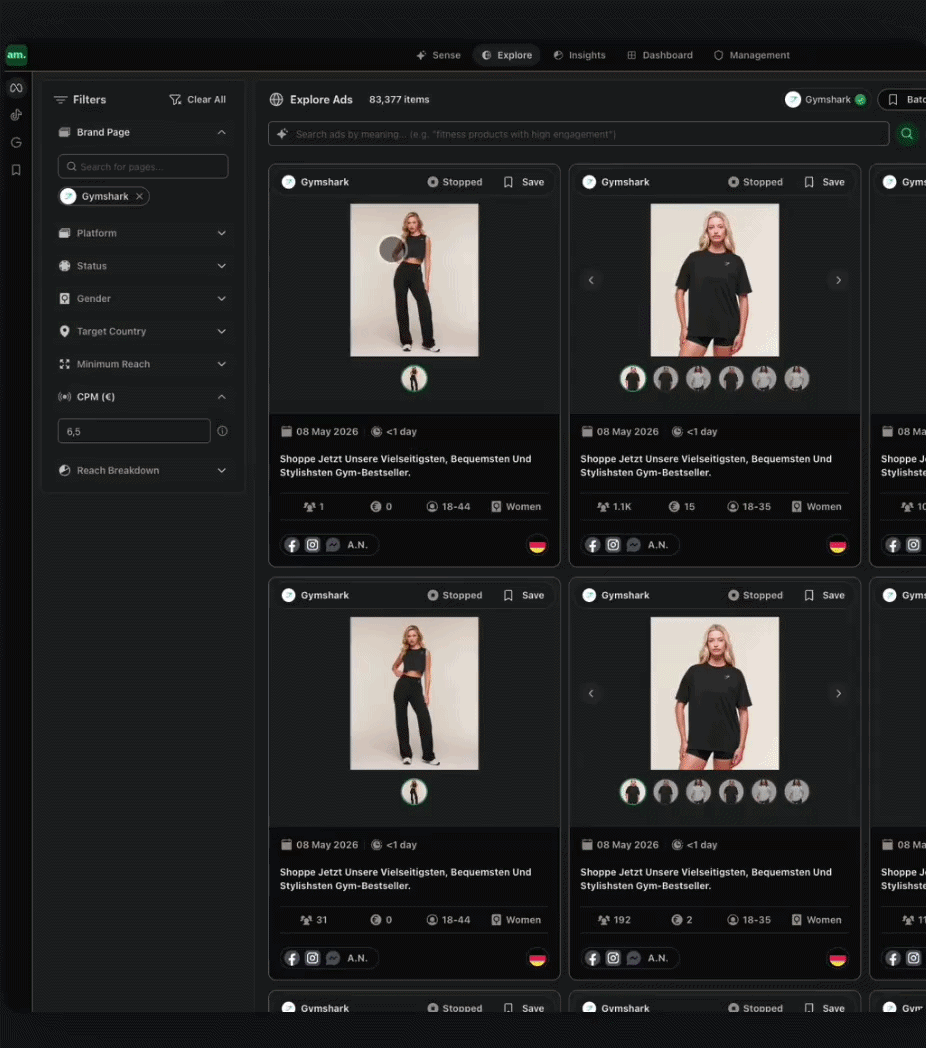Save the ad with reach 192
Image resolution: width=926 pixels, height=1048 pixels.
coord(824,595)
